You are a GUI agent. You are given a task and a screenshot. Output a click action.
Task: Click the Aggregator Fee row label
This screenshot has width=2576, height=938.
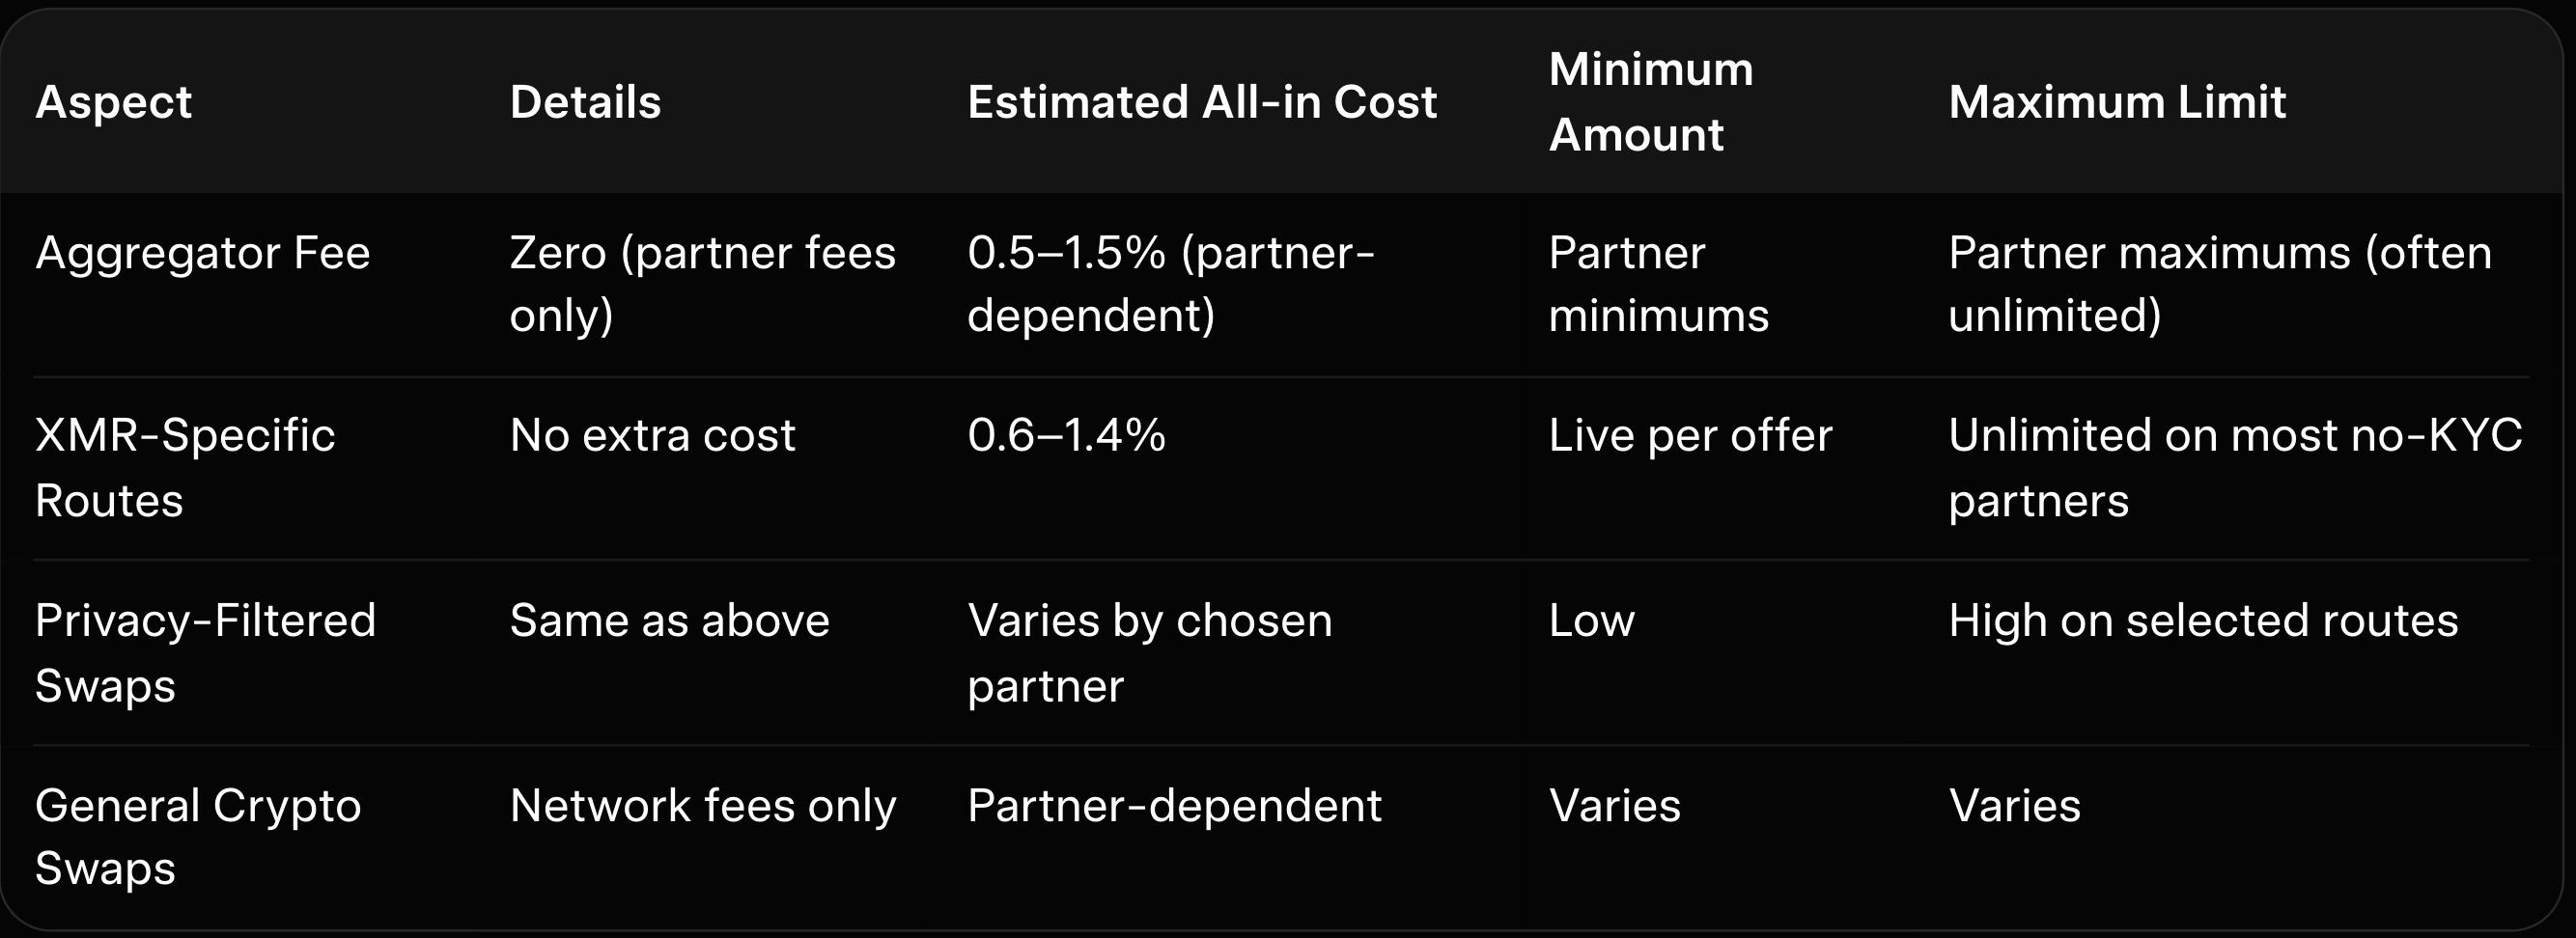tap(202, 253)
